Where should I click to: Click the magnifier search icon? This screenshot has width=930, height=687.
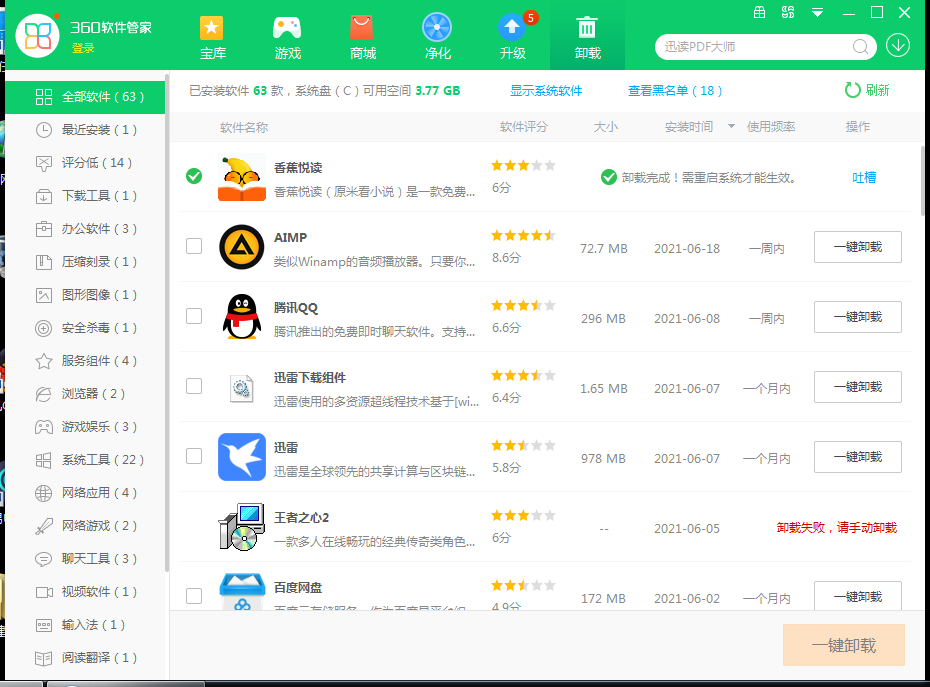tap(860, 47)
